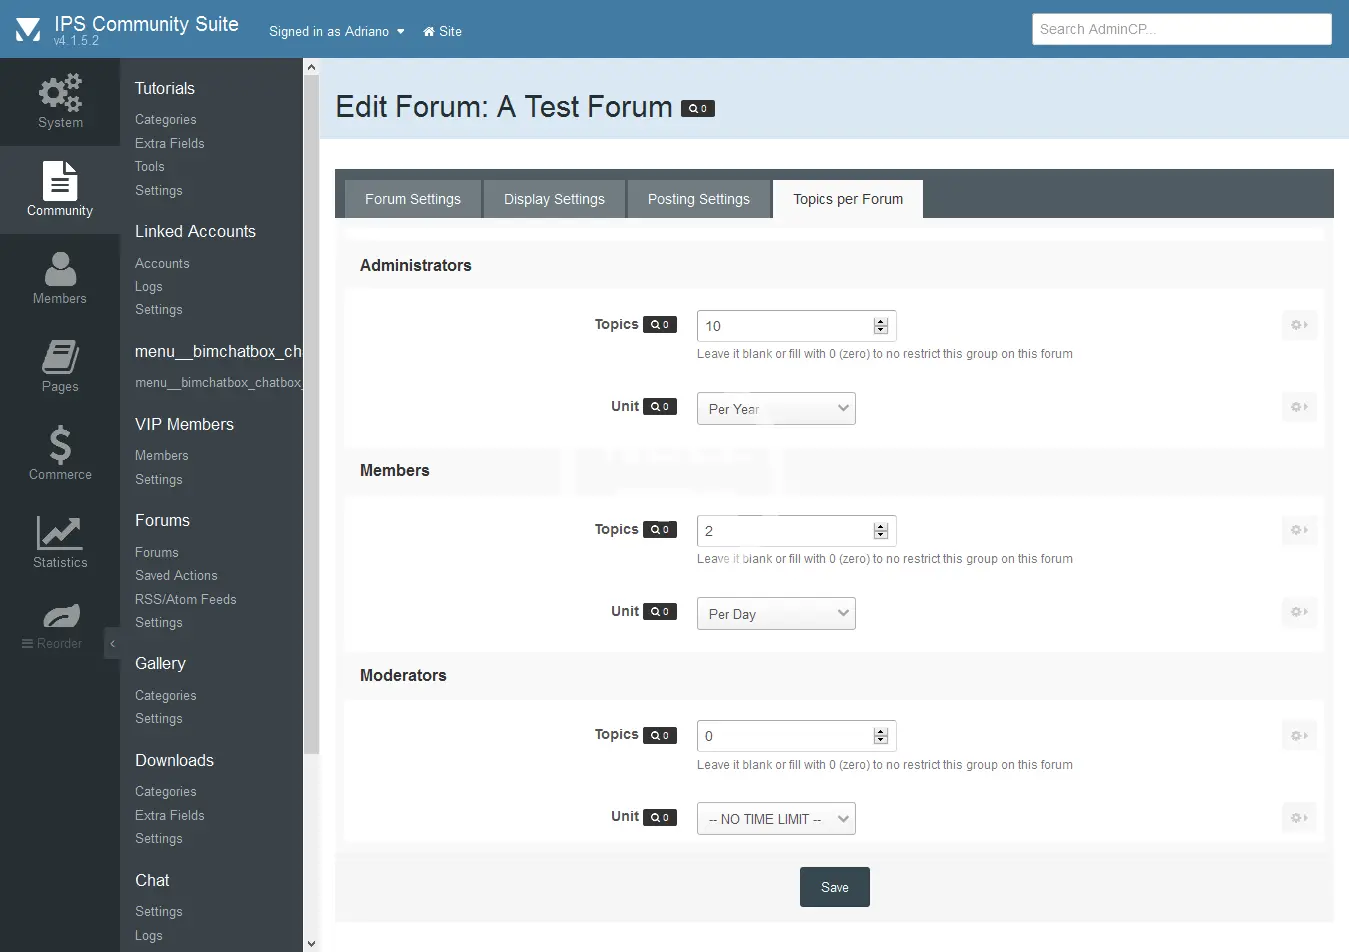Open the System section icon

pos(60,93)
